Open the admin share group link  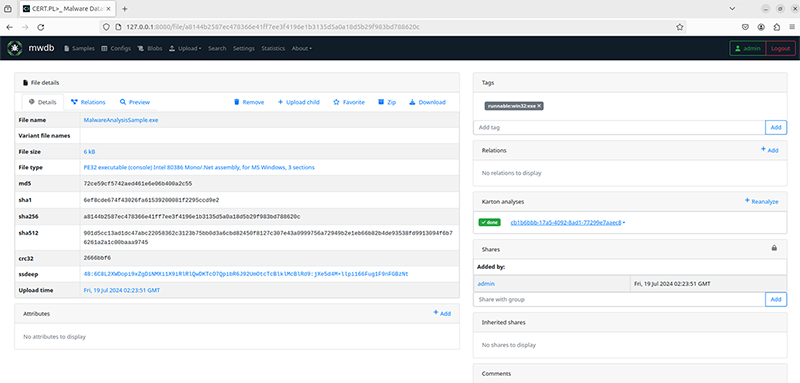[x=486, y=283]
